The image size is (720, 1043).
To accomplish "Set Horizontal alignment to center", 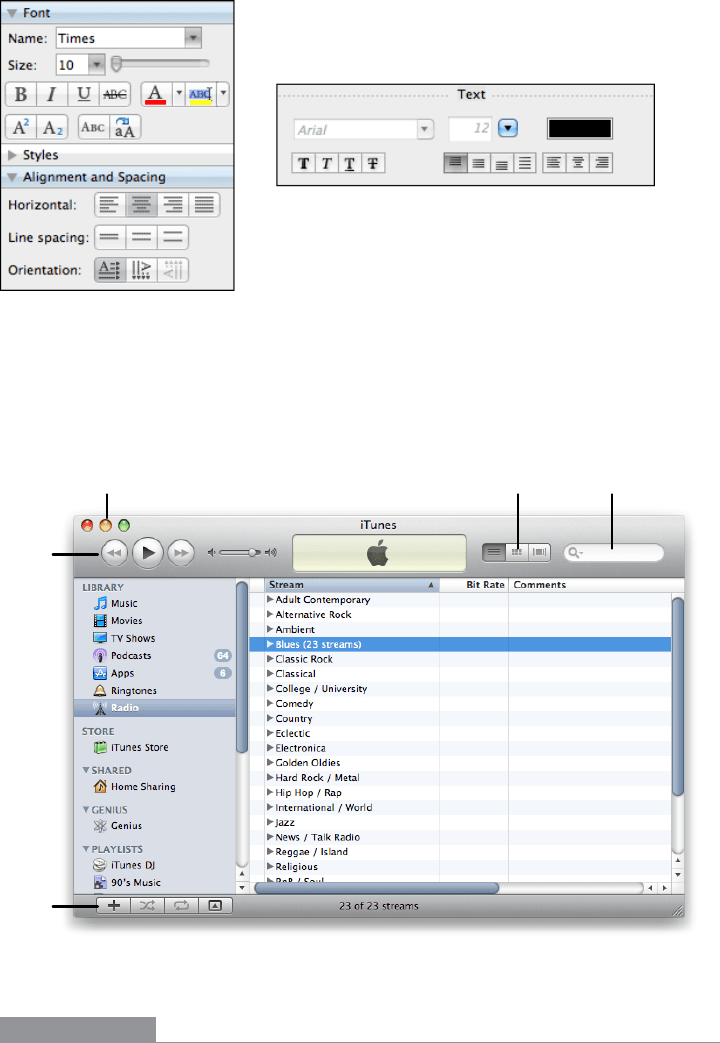I will [x=141, y=205].
